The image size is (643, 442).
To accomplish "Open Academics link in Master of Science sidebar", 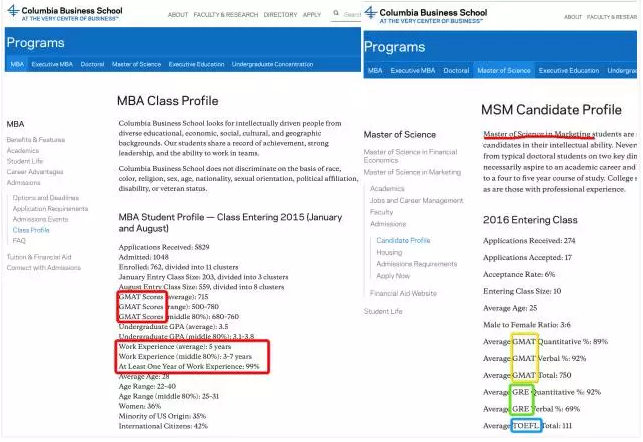I will [387, 189].
